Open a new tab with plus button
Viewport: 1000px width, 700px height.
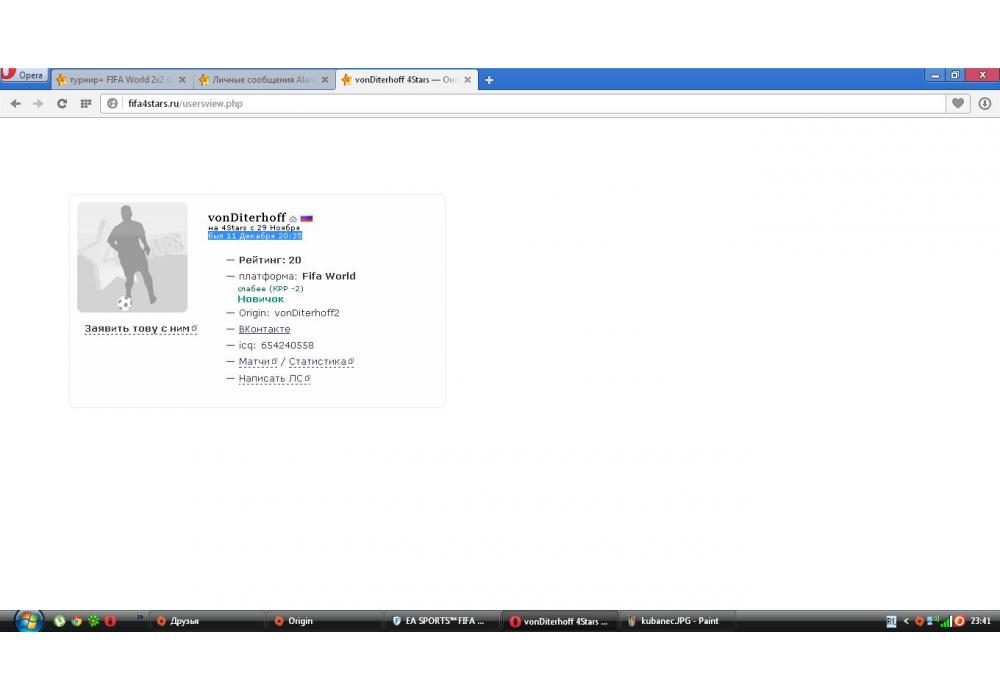coord(489,80)
